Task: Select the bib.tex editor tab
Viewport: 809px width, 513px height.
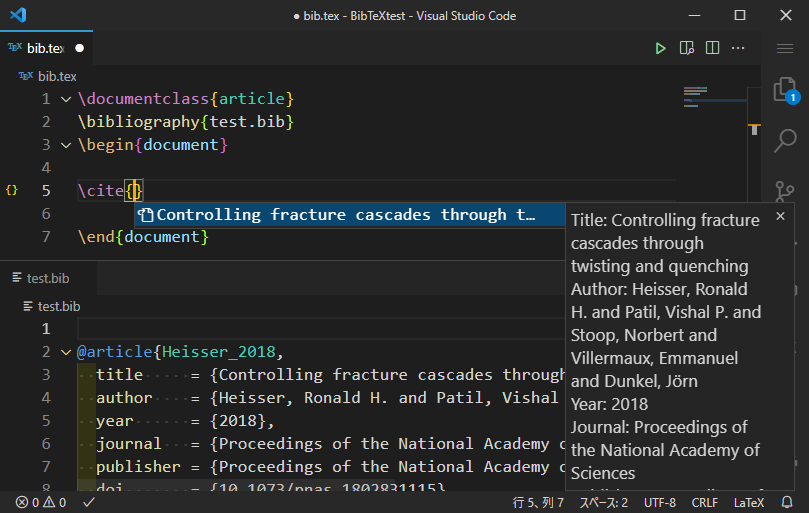Action: tap(44, 48)
